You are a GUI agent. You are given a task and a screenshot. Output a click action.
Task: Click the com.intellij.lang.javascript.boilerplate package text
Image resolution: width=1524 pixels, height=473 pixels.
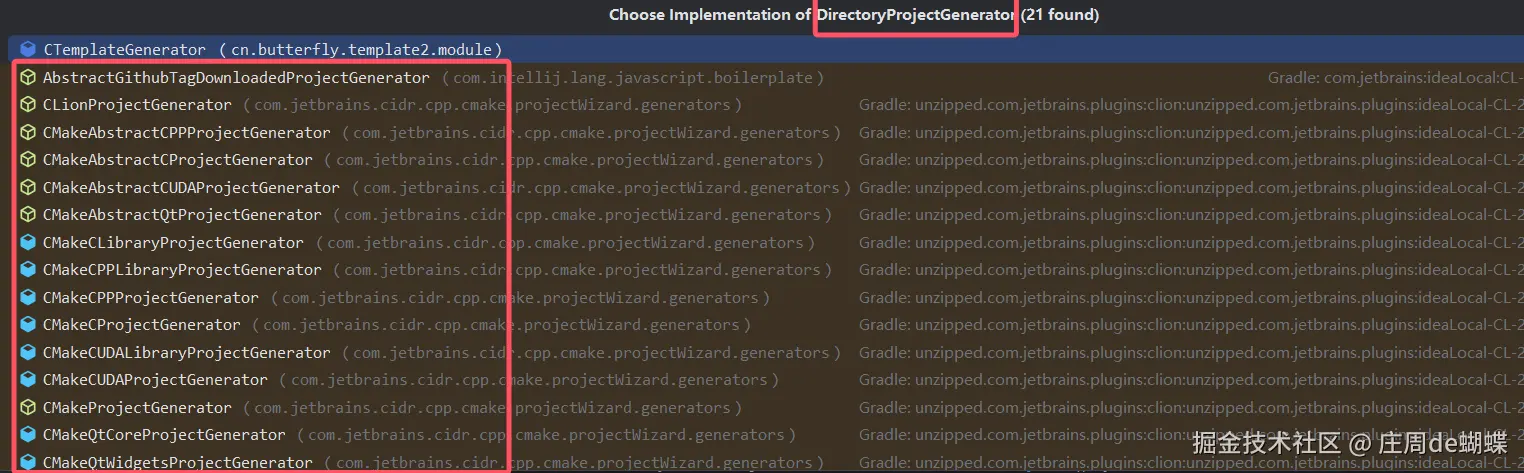639,77
